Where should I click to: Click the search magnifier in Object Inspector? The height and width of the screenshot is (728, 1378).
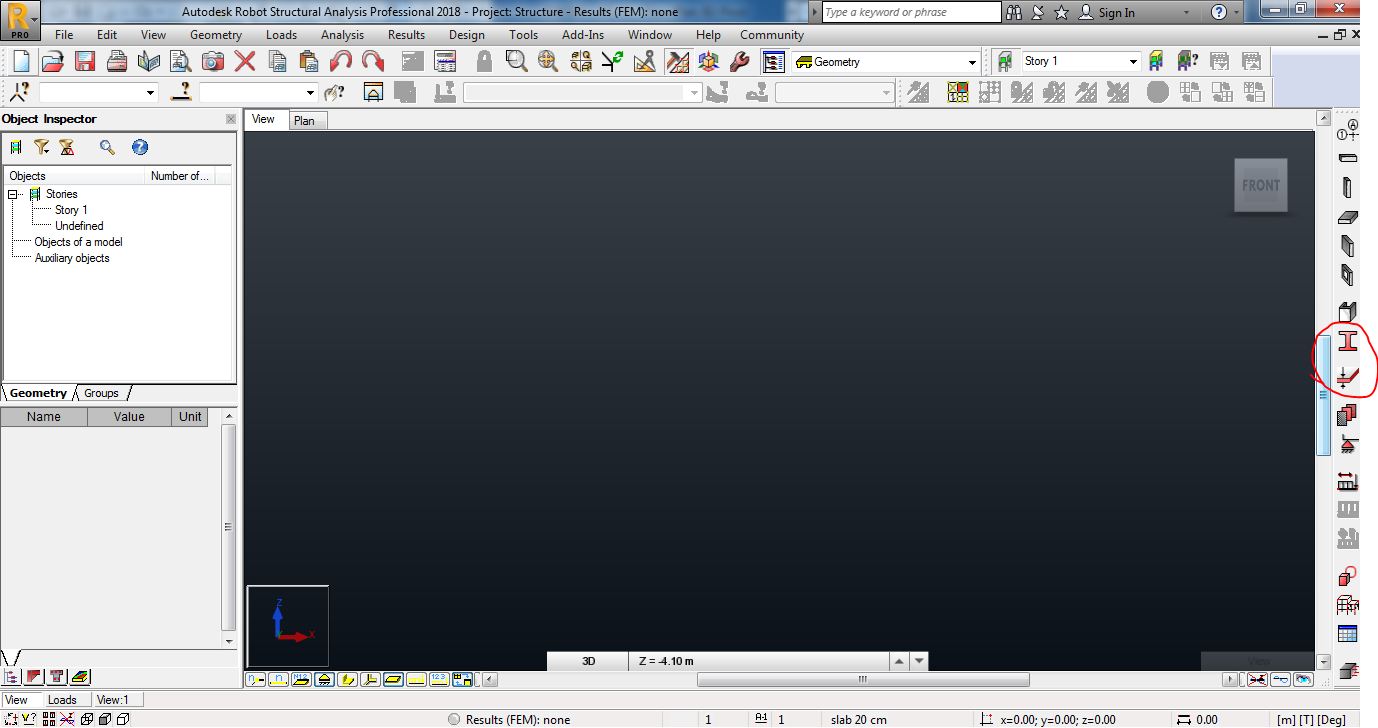(x=107, y=147)
